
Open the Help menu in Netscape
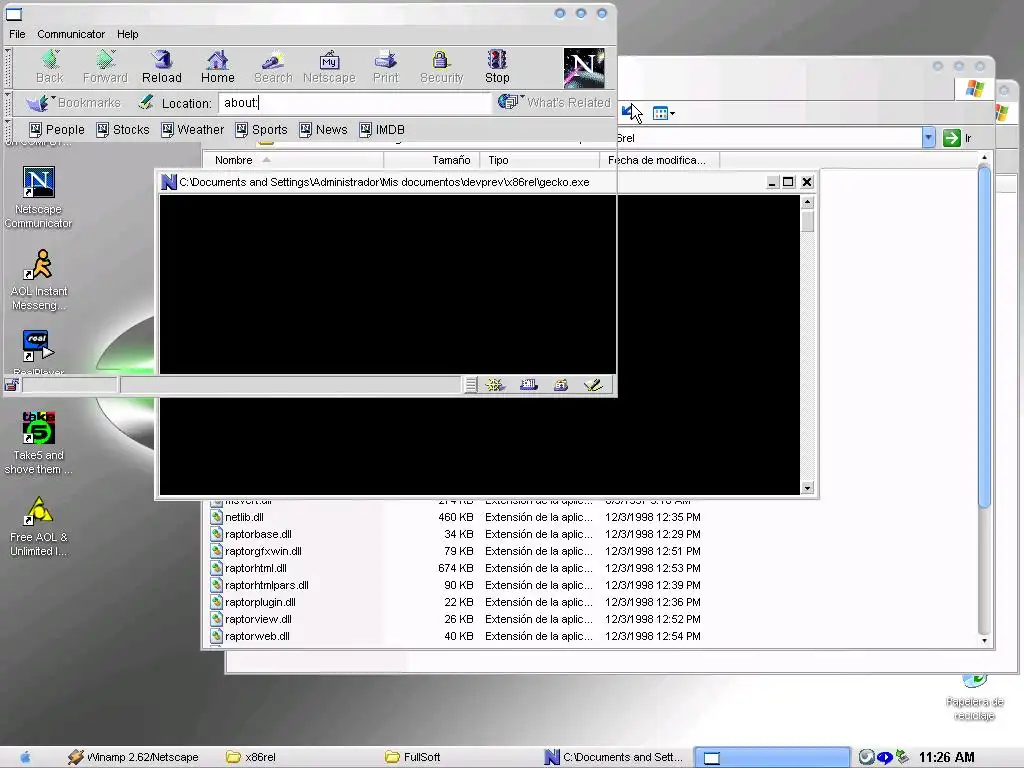127,34
